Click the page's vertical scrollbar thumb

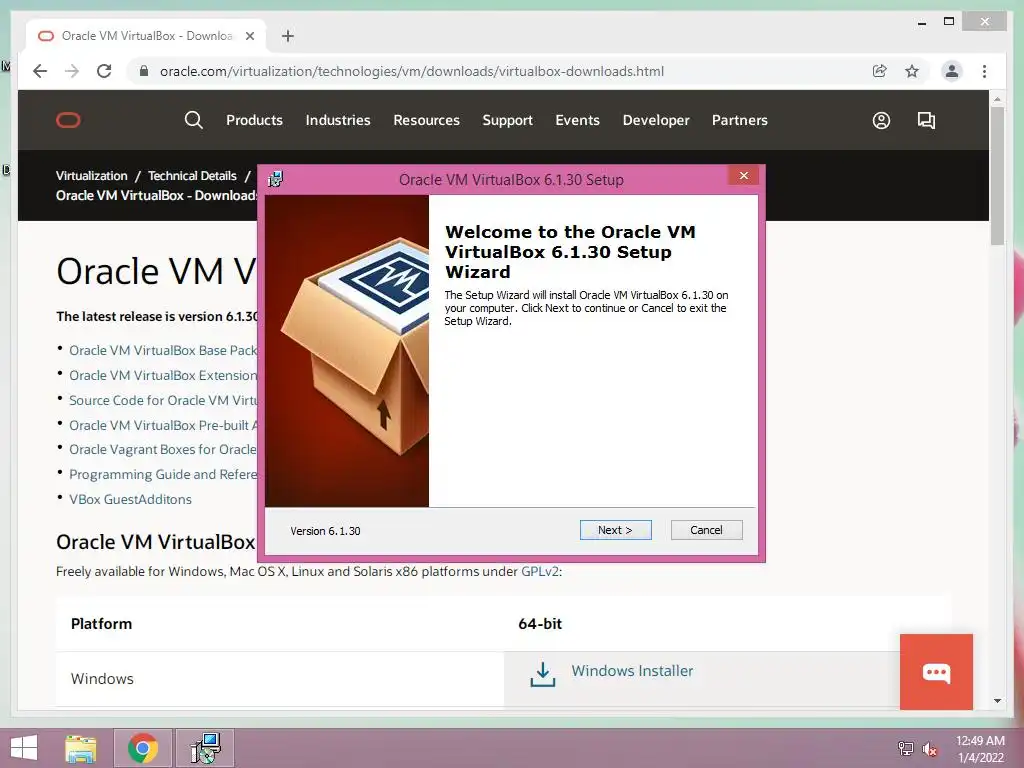[x=997, y=175]
